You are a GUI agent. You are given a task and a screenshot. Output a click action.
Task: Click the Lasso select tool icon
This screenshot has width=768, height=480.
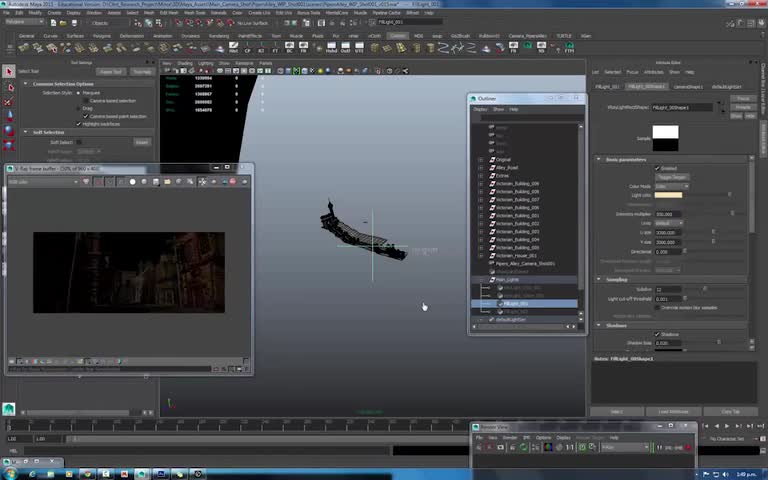pyautogui.click(x=9, y=85)
